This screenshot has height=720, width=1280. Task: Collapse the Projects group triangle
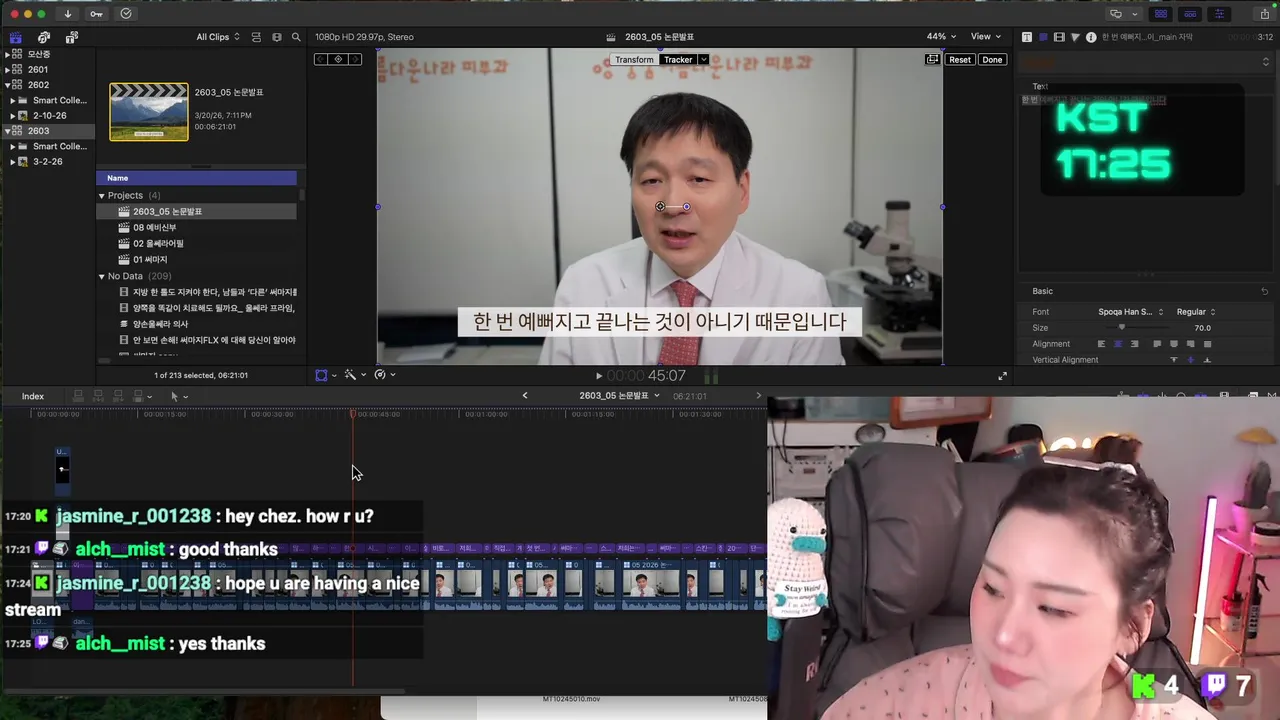(x=101, y=195)
